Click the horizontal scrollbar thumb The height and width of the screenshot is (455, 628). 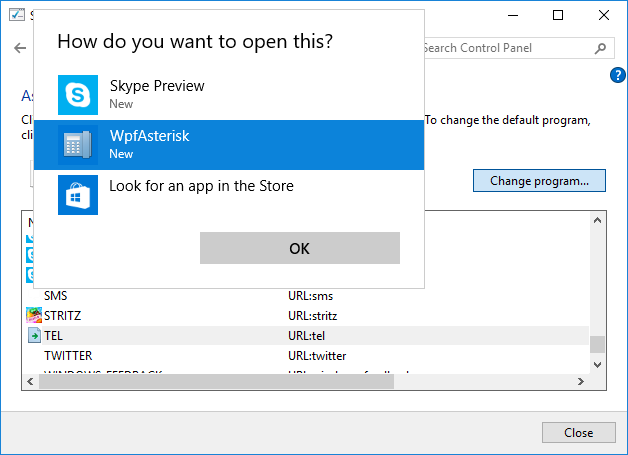(216, 381)
